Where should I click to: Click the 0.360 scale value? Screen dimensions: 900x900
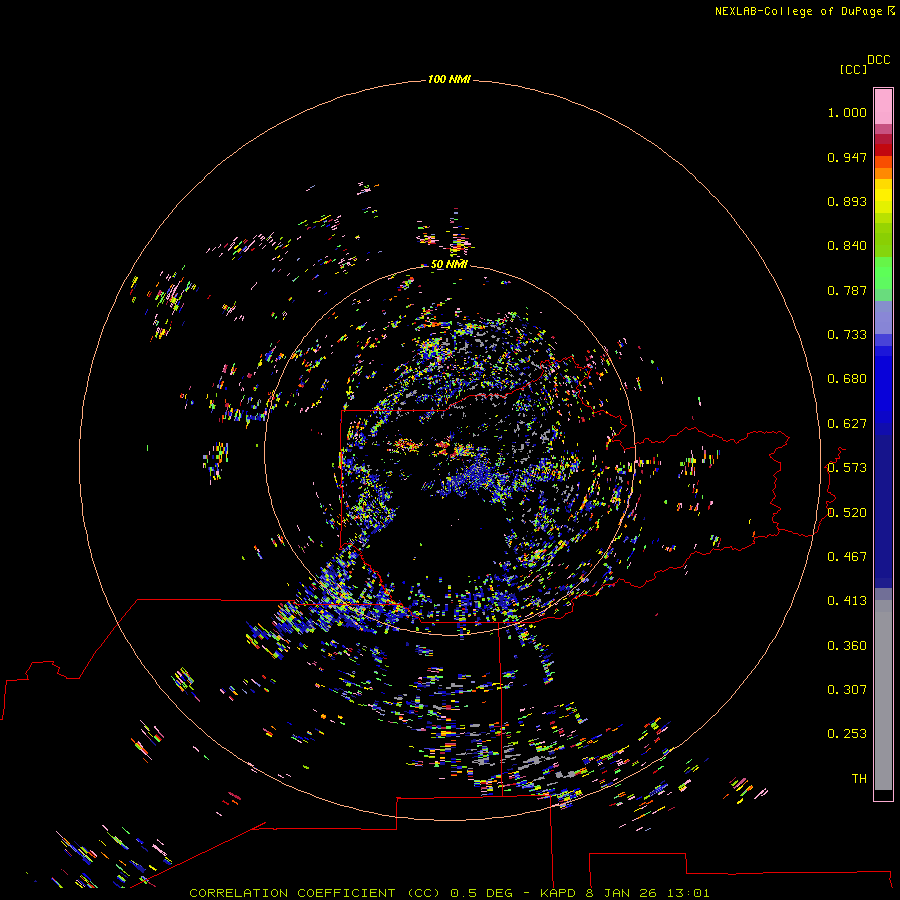847,646
